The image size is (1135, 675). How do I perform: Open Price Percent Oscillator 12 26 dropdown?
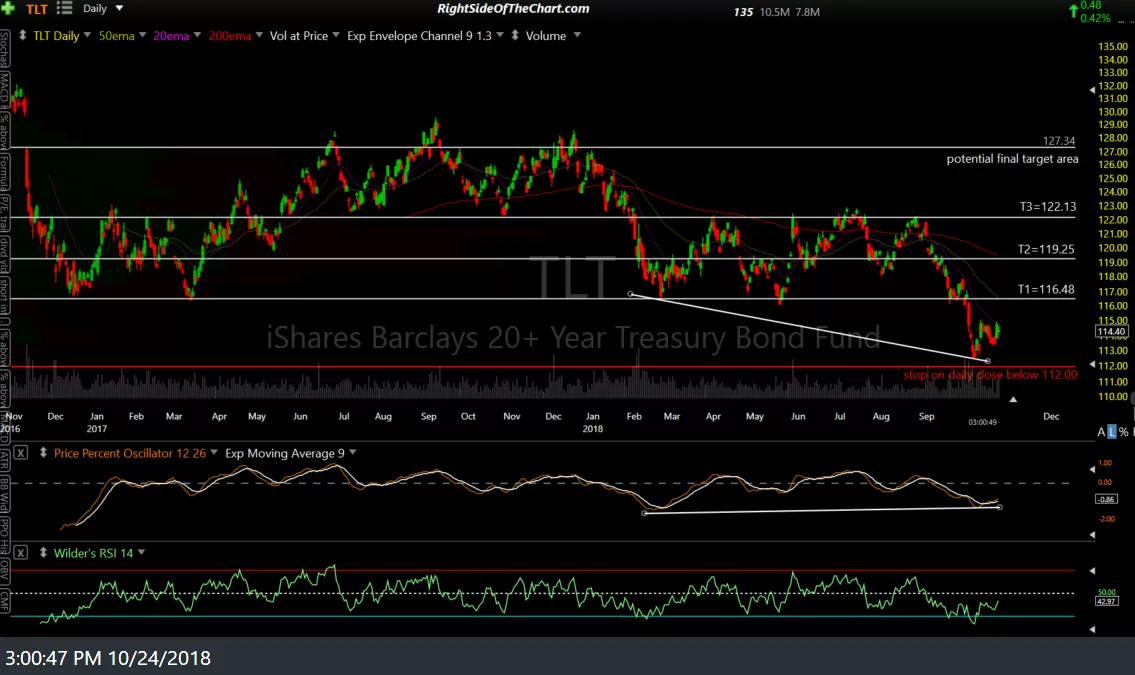(x=214, y=453)
